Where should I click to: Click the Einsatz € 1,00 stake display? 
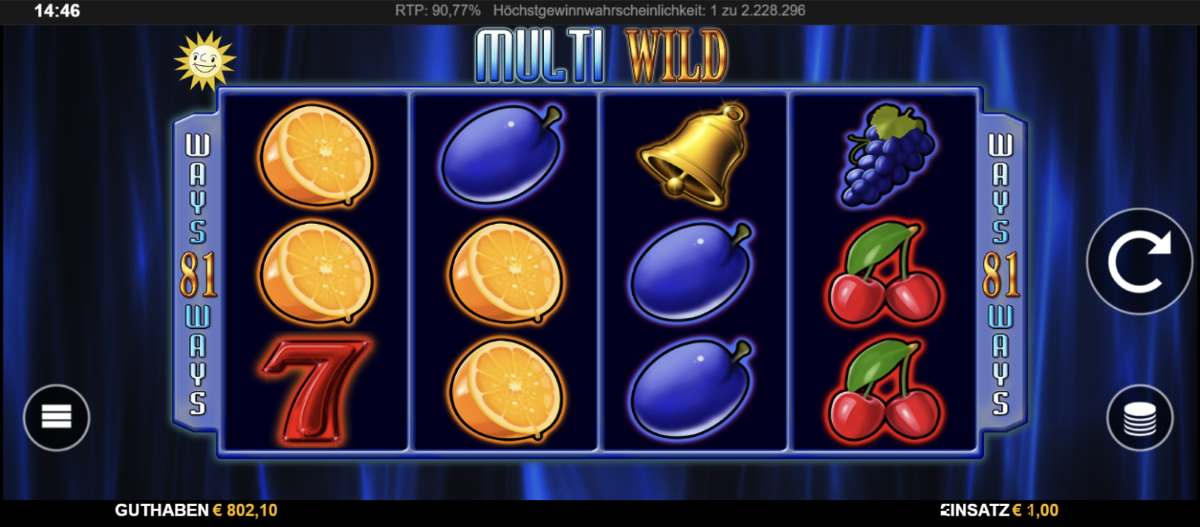999,510
